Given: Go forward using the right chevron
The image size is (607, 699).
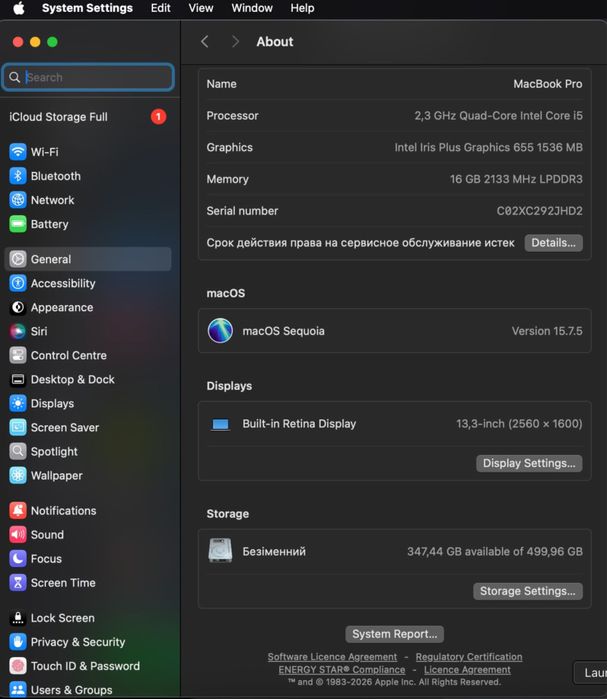Looking at the screenshot, I should coord(235,42).
